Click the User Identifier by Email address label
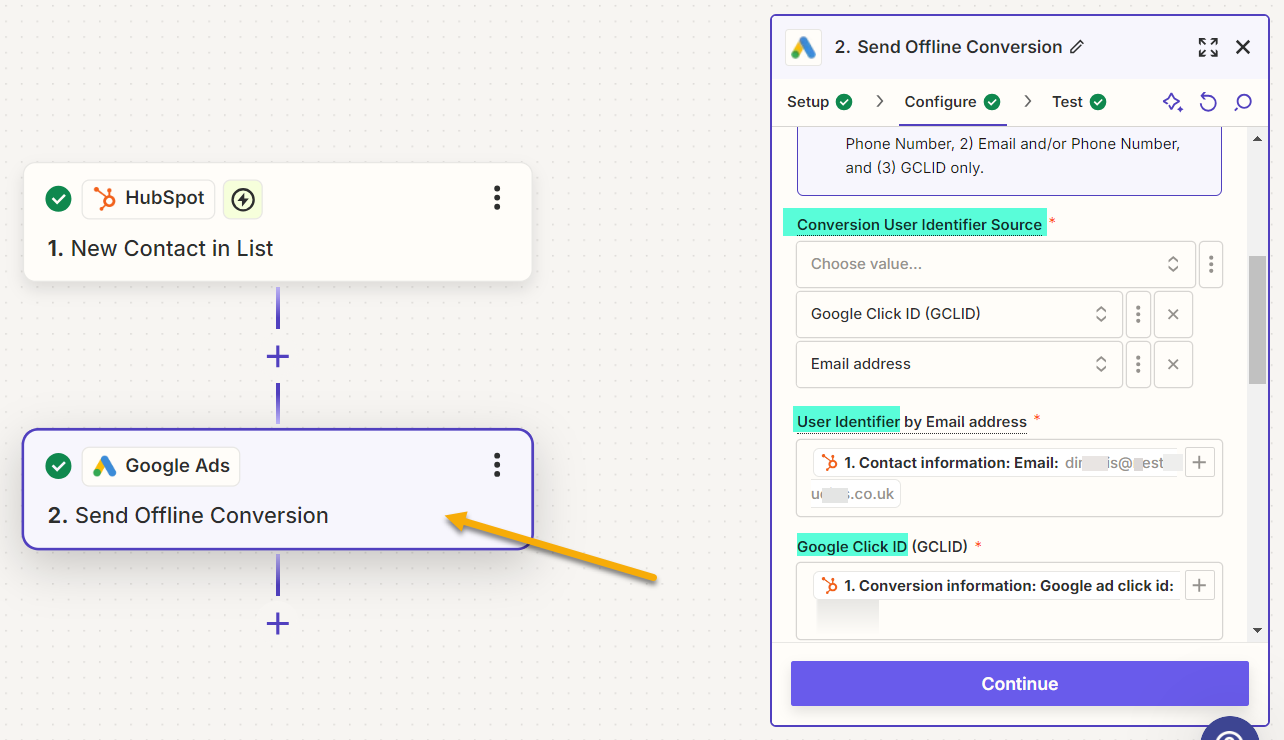Viewport: 1284px width, 740px height. click(912, 422)
